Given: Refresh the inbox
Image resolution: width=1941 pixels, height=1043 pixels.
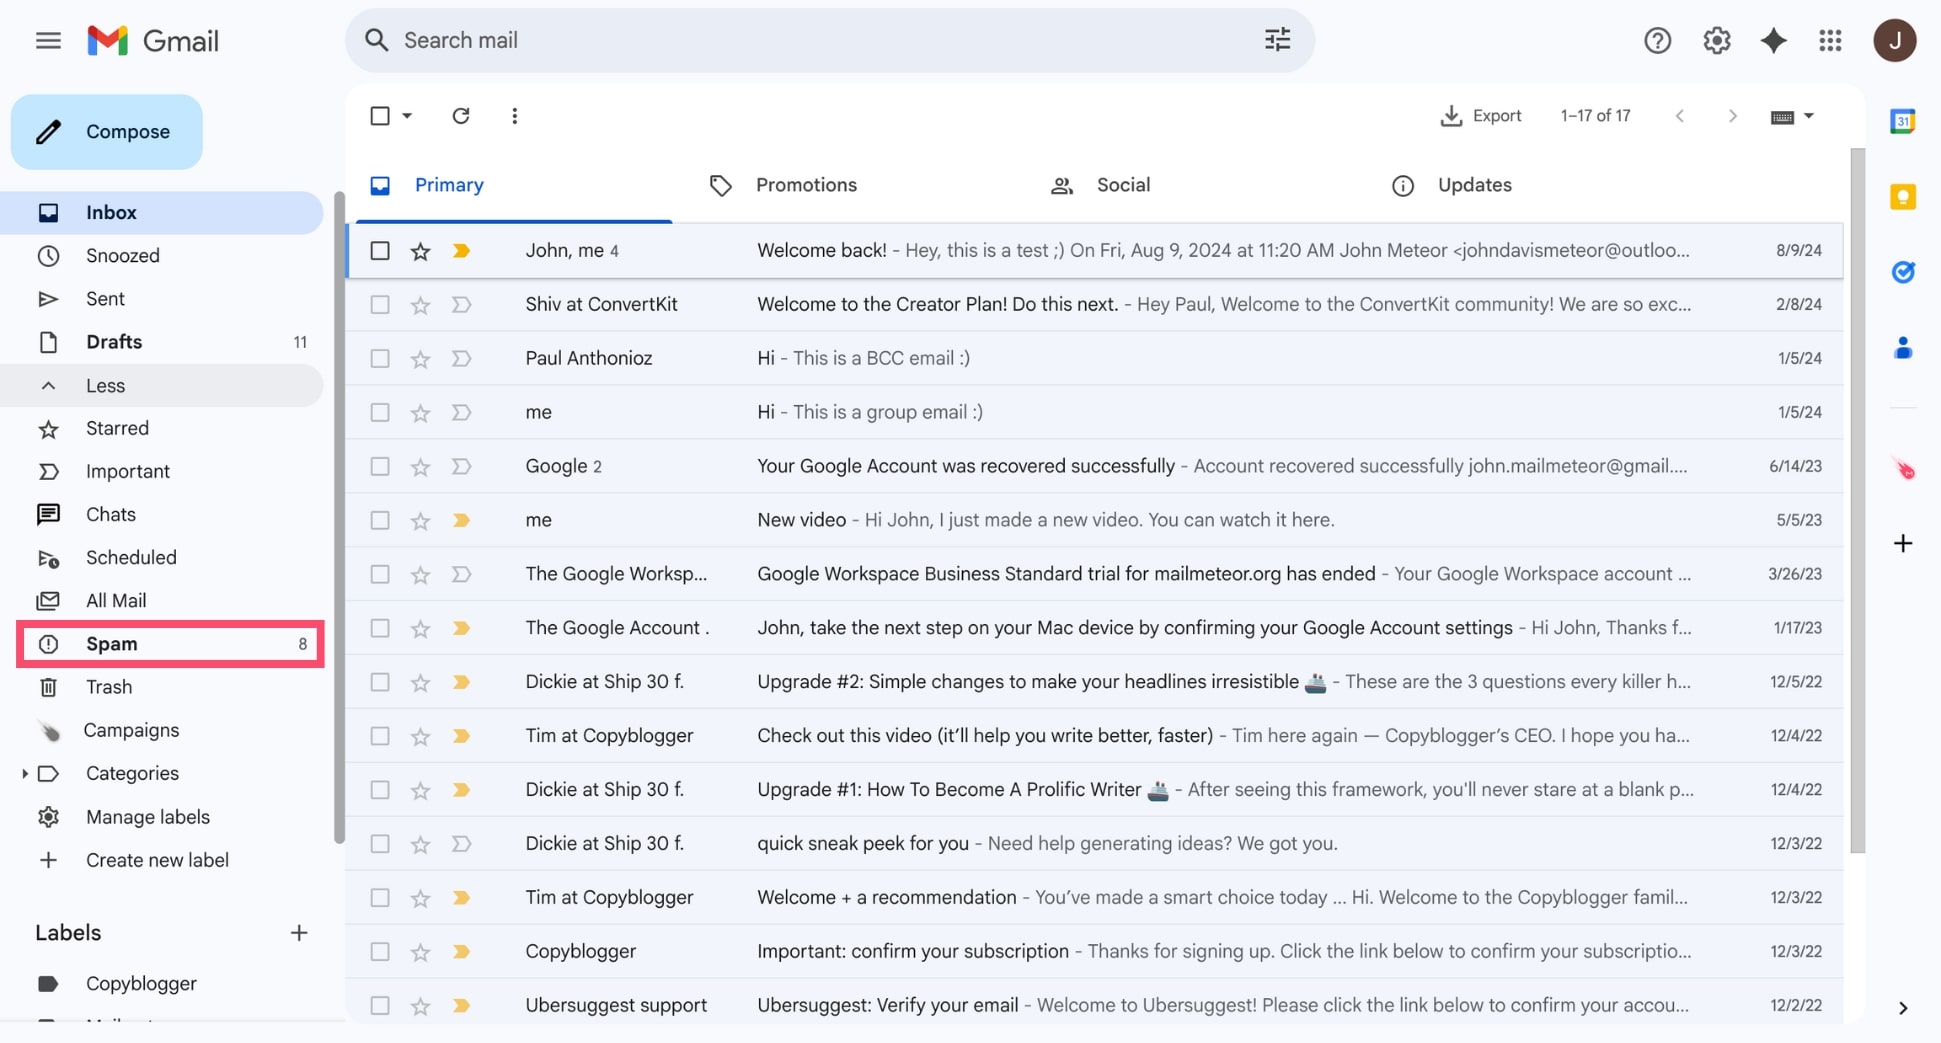Looking at the screenshot, I should [460, 116].
